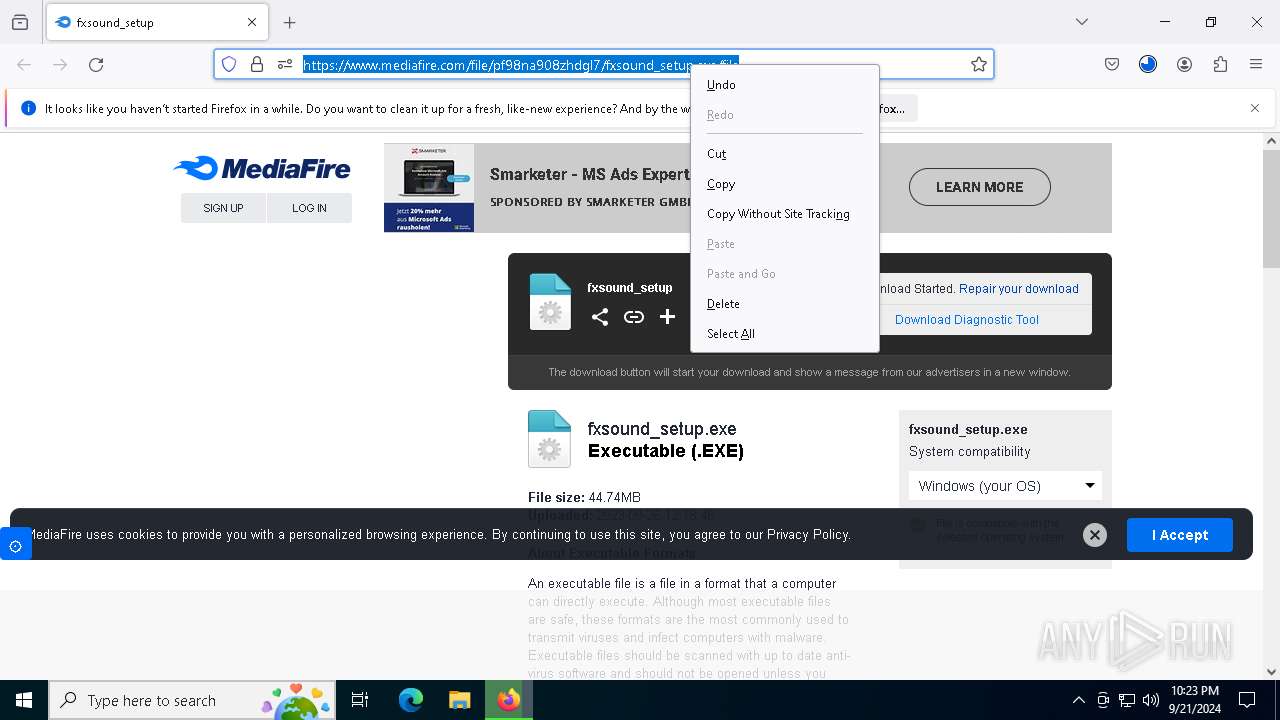
Task: Open the cookie settings gear icon
Action: coord(15,546)
